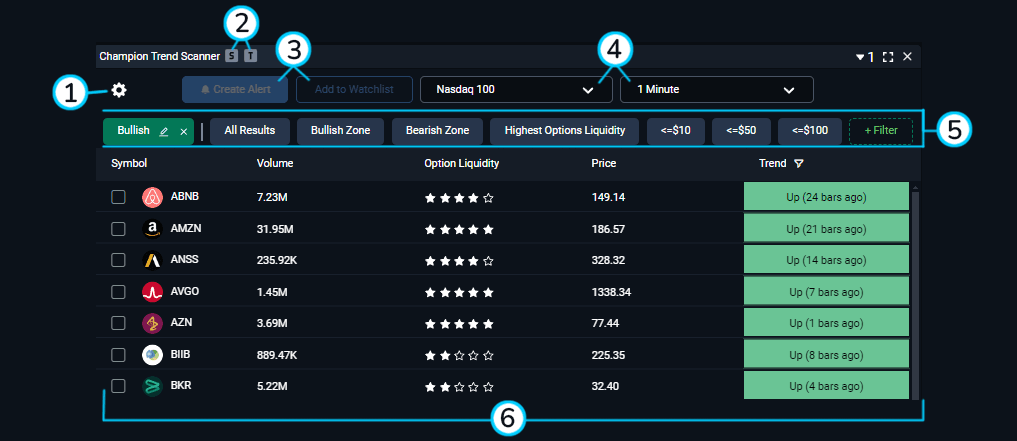Sort by Price column header
The image size is (1017, 441).
(x=604, y=163)
